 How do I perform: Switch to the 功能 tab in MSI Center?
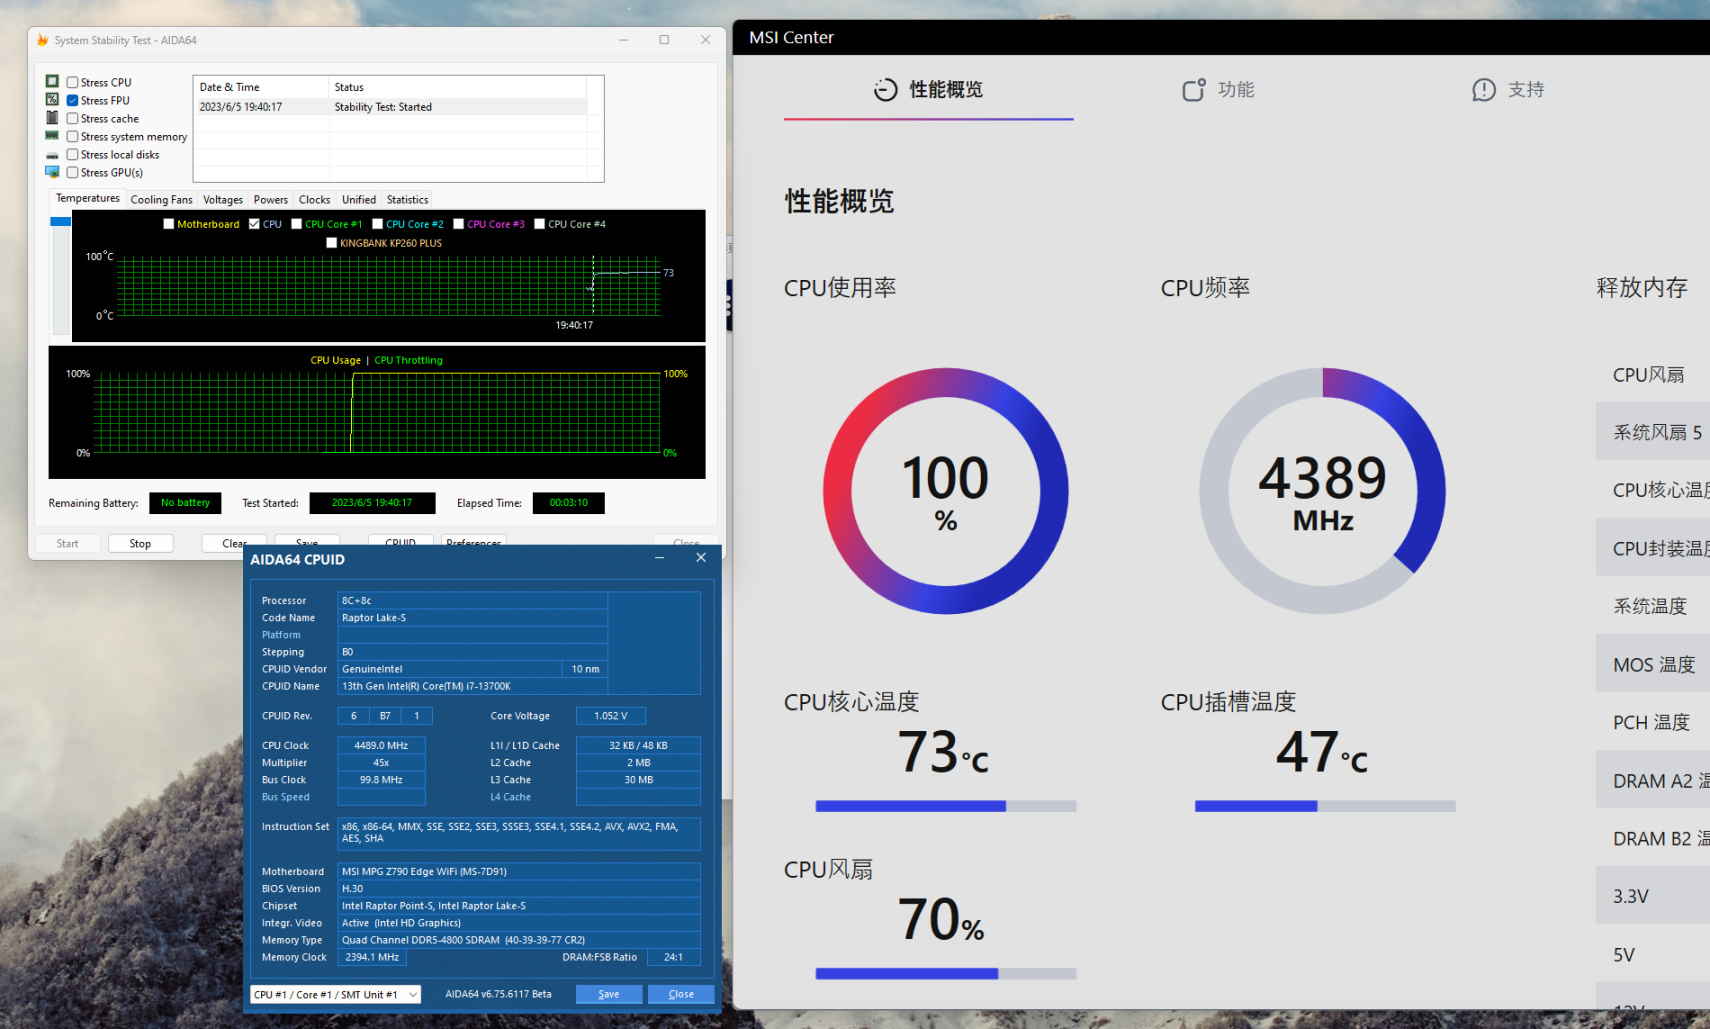point(1218,90)
